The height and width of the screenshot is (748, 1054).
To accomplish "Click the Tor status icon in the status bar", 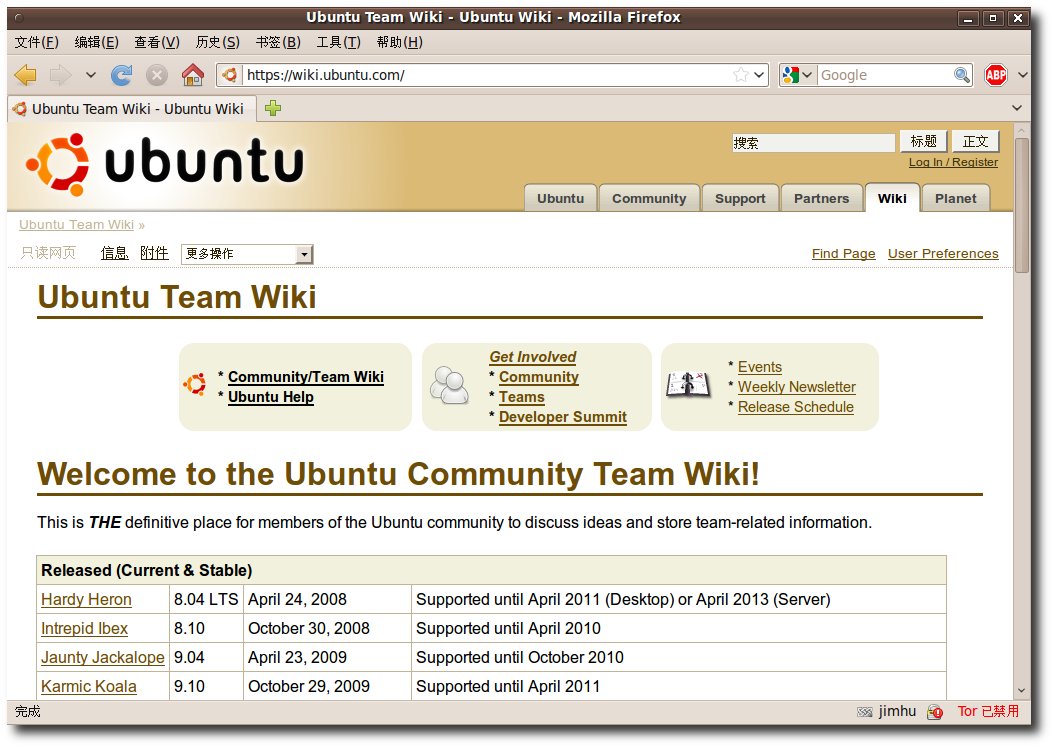I will tap(935, 711).
